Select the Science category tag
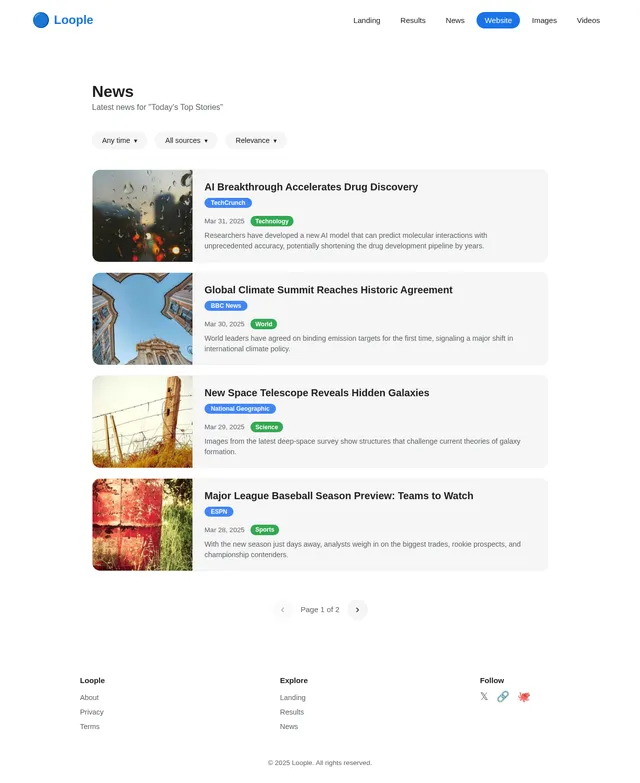 click(267, 427)
